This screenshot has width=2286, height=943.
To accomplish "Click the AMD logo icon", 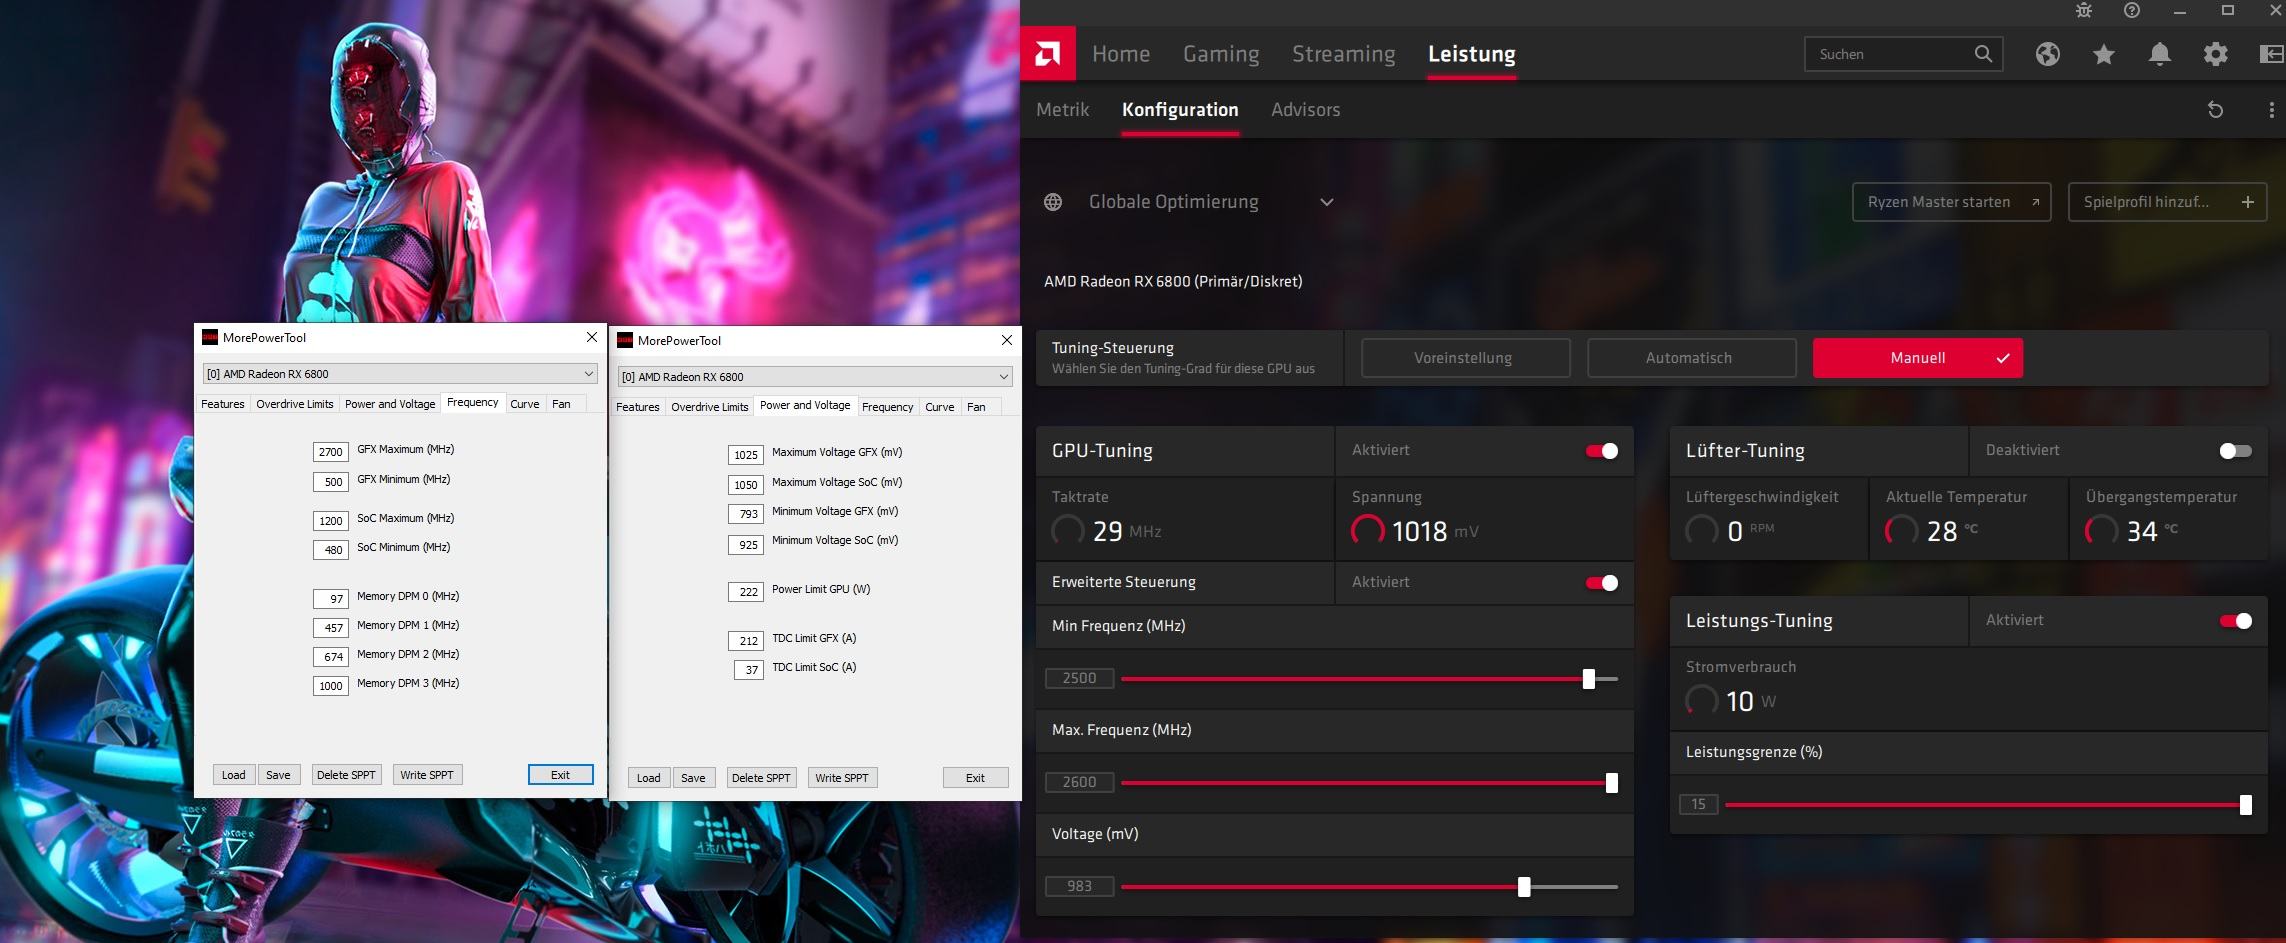I will (x=1047, y=53).
